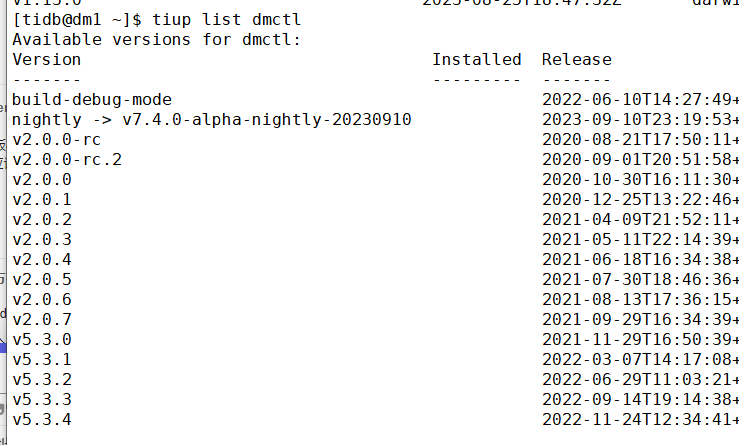Pick the v2.0.5 version entry
739x445 pixels.
click(42, 279)
